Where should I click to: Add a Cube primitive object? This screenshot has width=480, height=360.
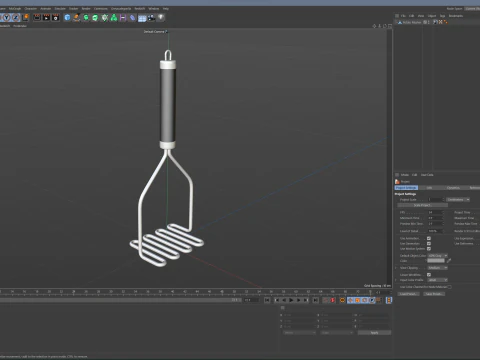point(67,18)
